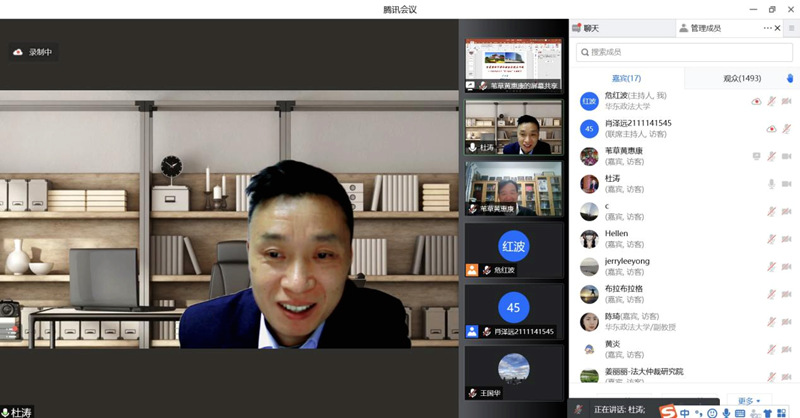Screen dimensions: 800x418
Task: Click the IME emoji smiley icon
Action: click(x=711, y=411)
